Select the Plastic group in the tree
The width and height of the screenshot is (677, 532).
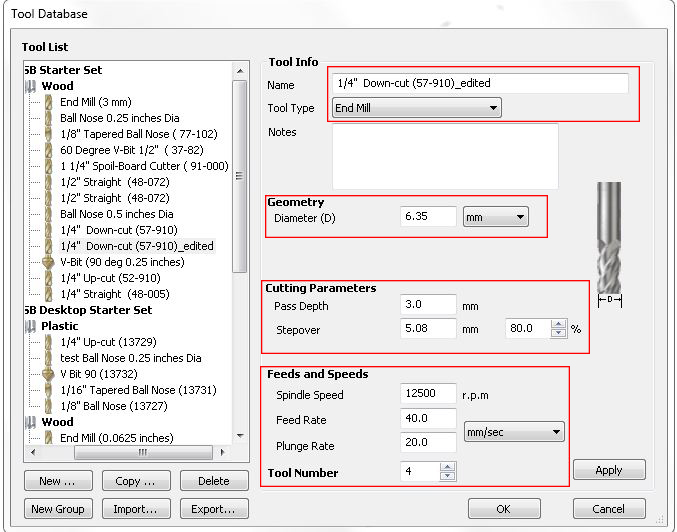60,326
